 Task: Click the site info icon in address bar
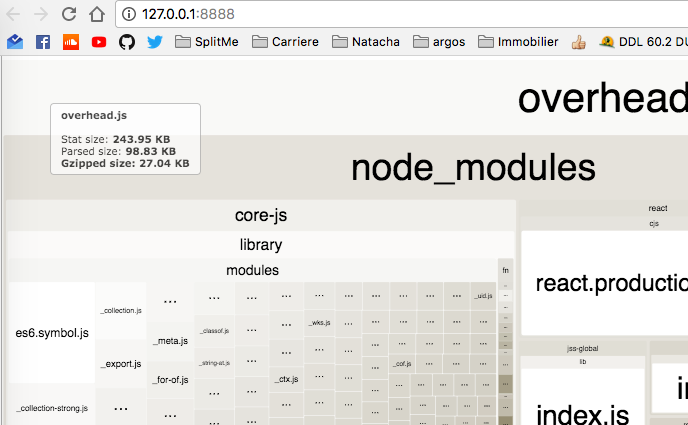point(129,14)
